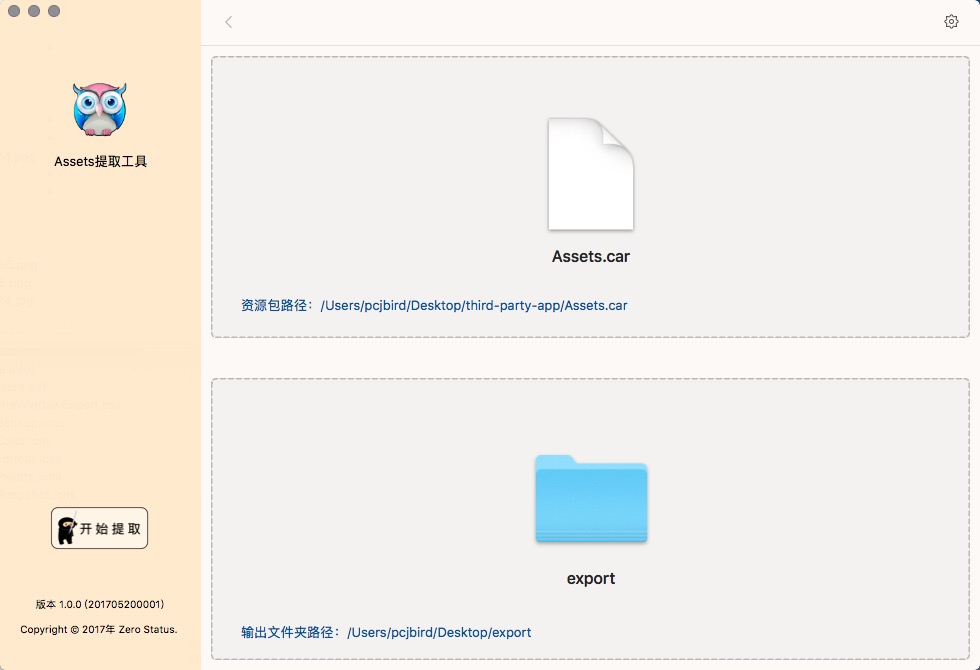Zoom the window with the third title-bar button
Image resolution: width=980 pixels, height=670 pixels.
[54, 11]
